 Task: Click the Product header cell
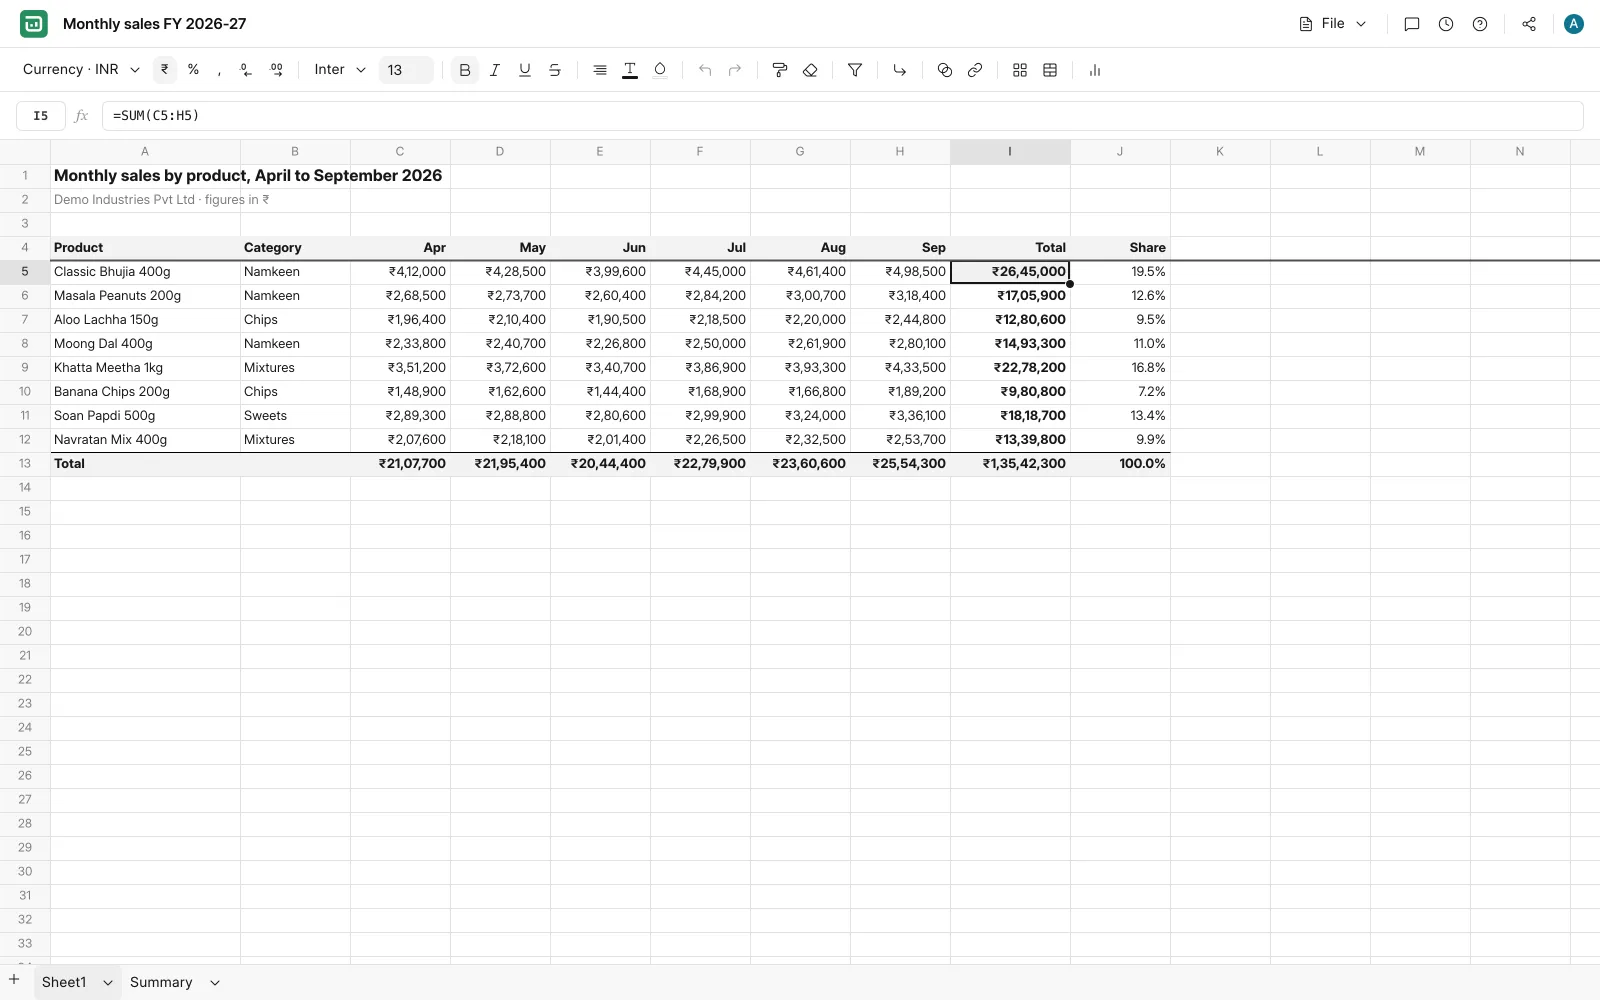(145, 248)
